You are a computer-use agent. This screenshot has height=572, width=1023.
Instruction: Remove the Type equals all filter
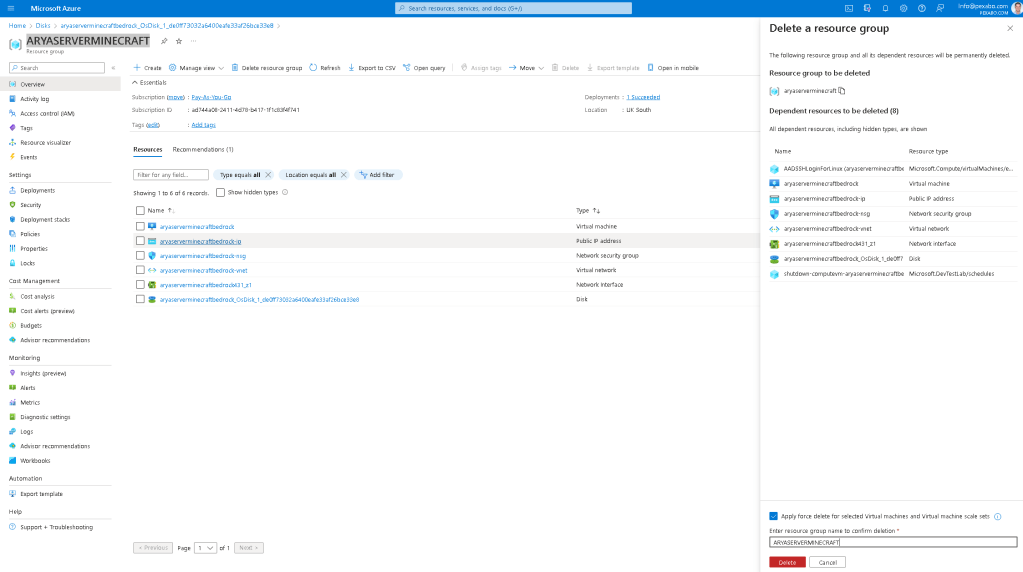pos(268,175)
